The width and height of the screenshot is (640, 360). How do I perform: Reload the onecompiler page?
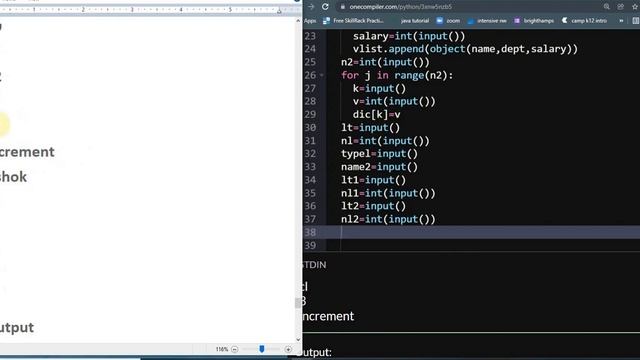(x=325, y=7)
